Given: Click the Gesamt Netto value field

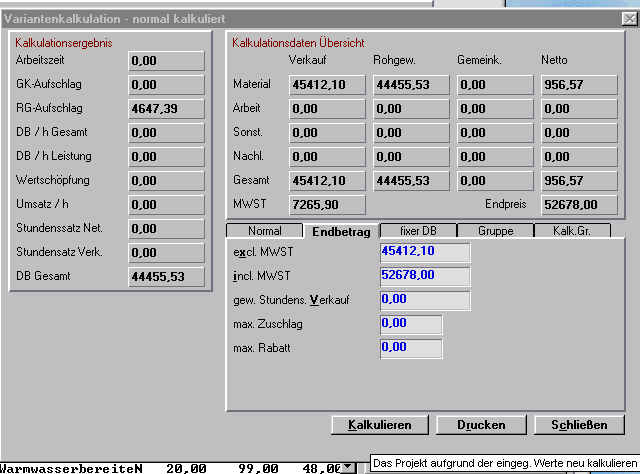Looking at the screenshot, I should click(578, 181).
